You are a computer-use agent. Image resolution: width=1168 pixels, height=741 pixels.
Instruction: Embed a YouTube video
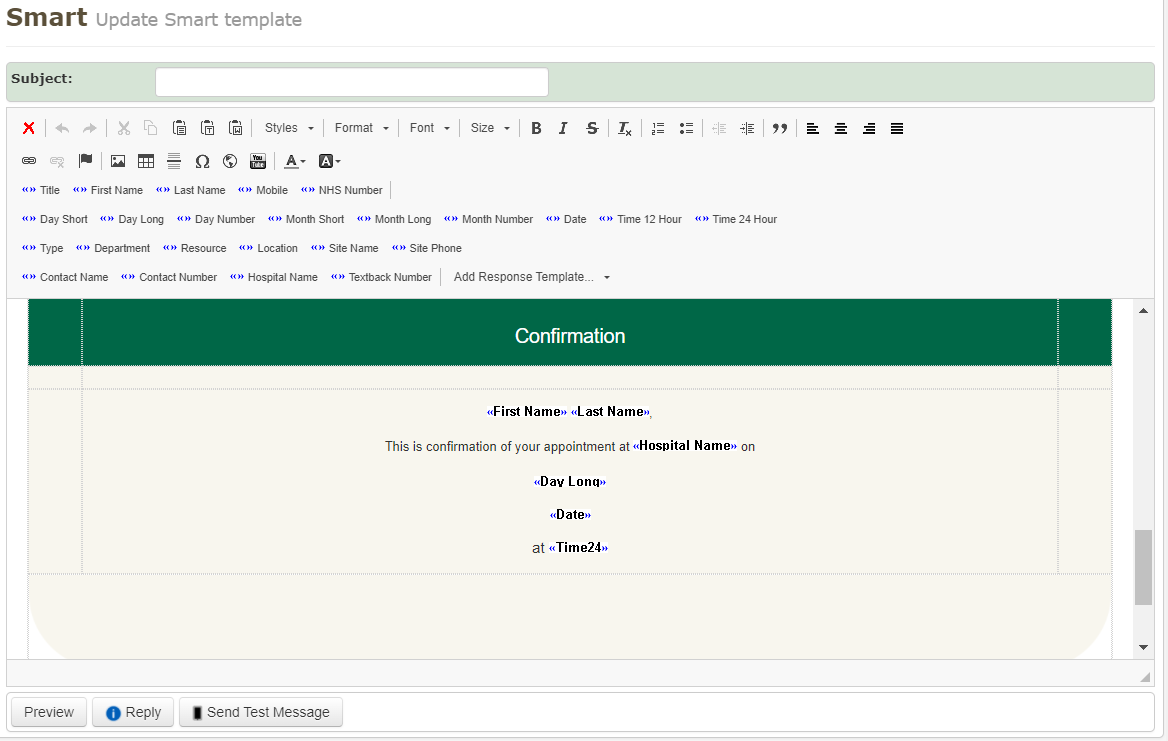coord(258,161)
